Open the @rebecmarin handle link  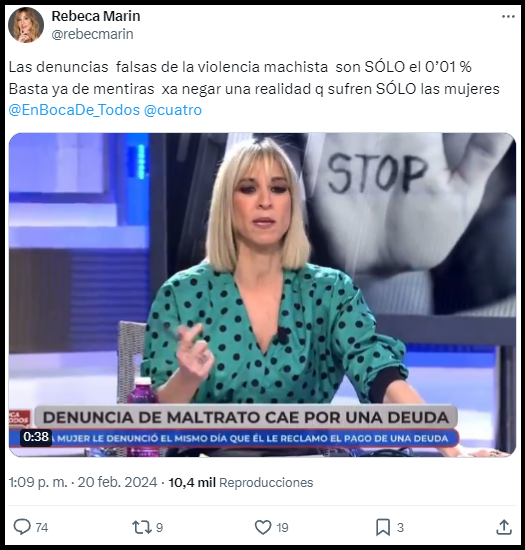[93, 34]
